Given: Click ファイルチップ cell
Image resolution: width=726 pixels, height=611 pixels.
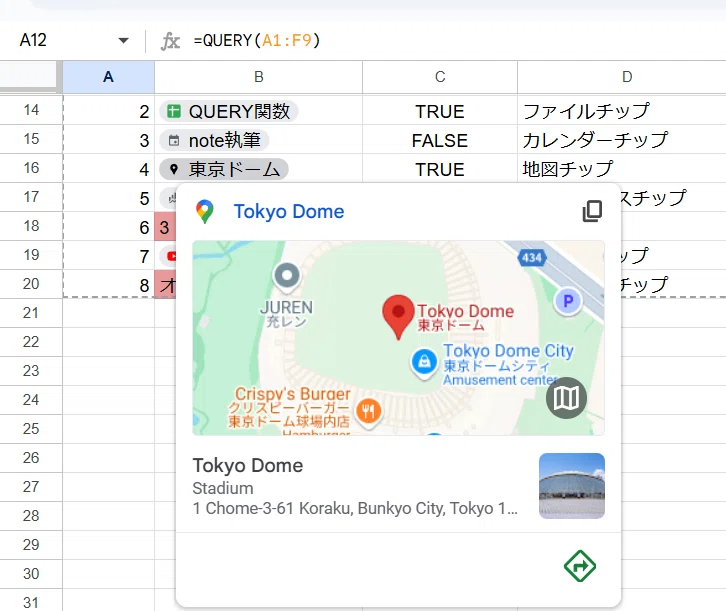Looking at the screenshot, I should (x=622, y=112).
